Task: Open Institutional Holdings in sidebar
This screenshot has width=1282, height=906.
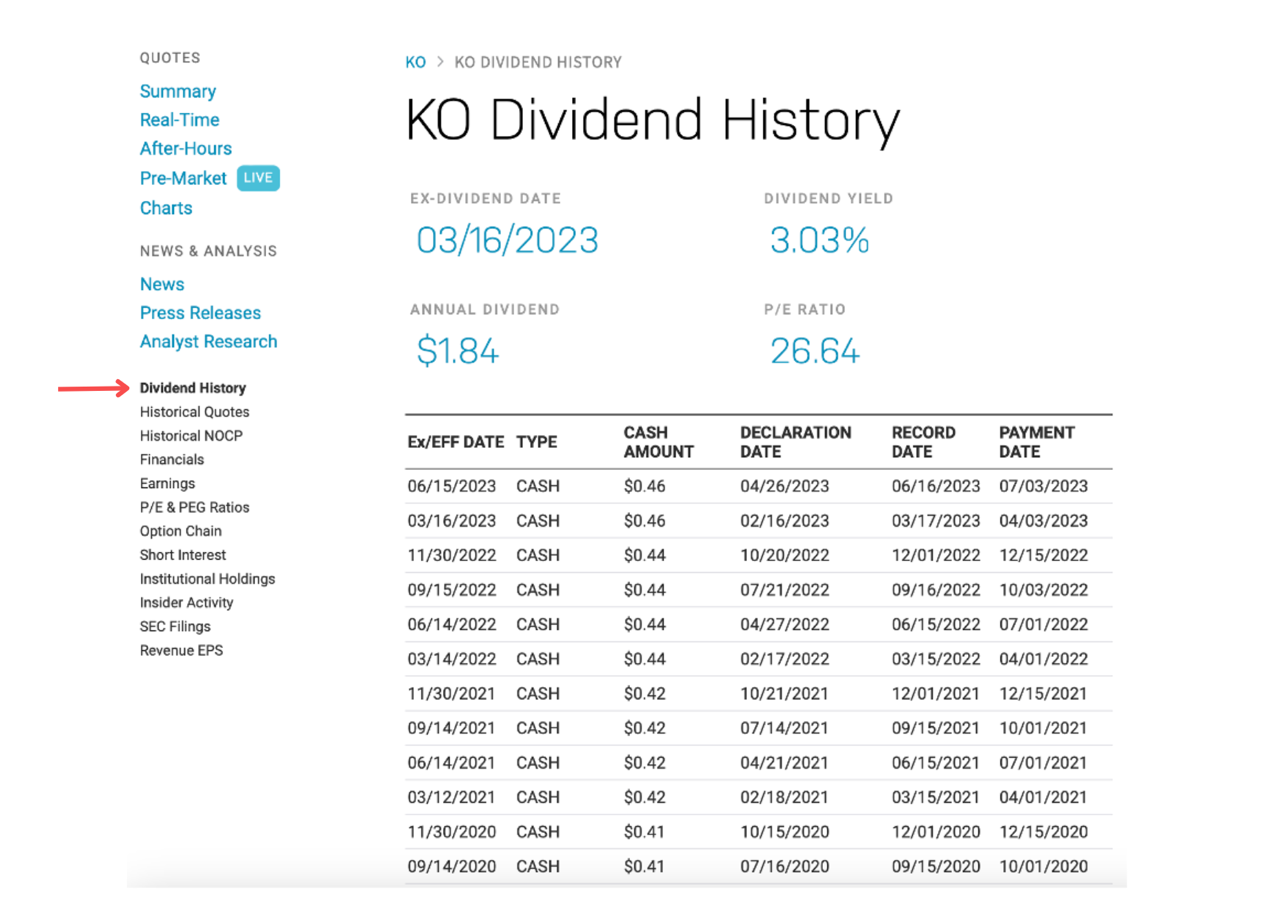Action: [208, 579]
